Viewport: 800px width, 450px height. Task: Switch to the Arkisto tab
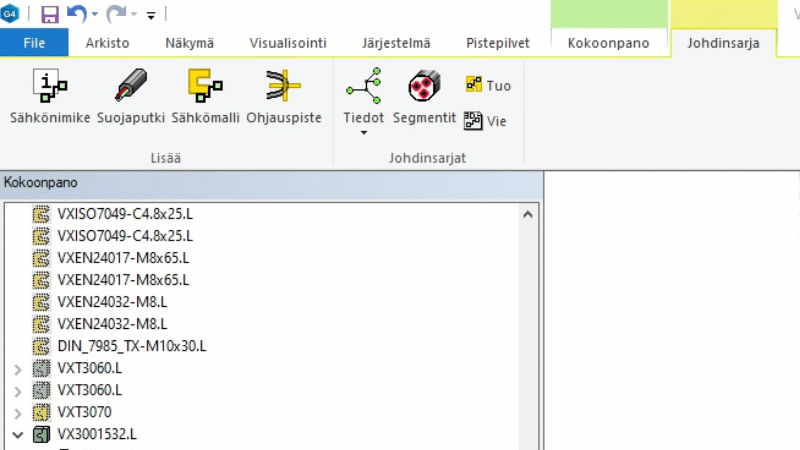point(107,43)
